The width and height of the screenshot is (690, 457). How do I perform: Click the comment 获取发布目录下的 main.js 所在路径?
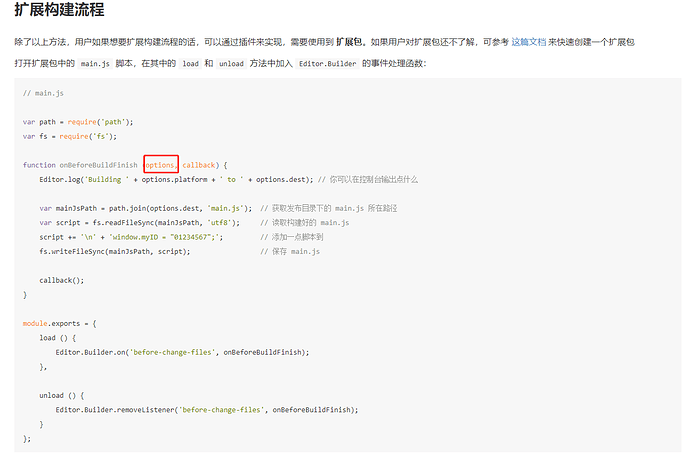tap(334, 208)
